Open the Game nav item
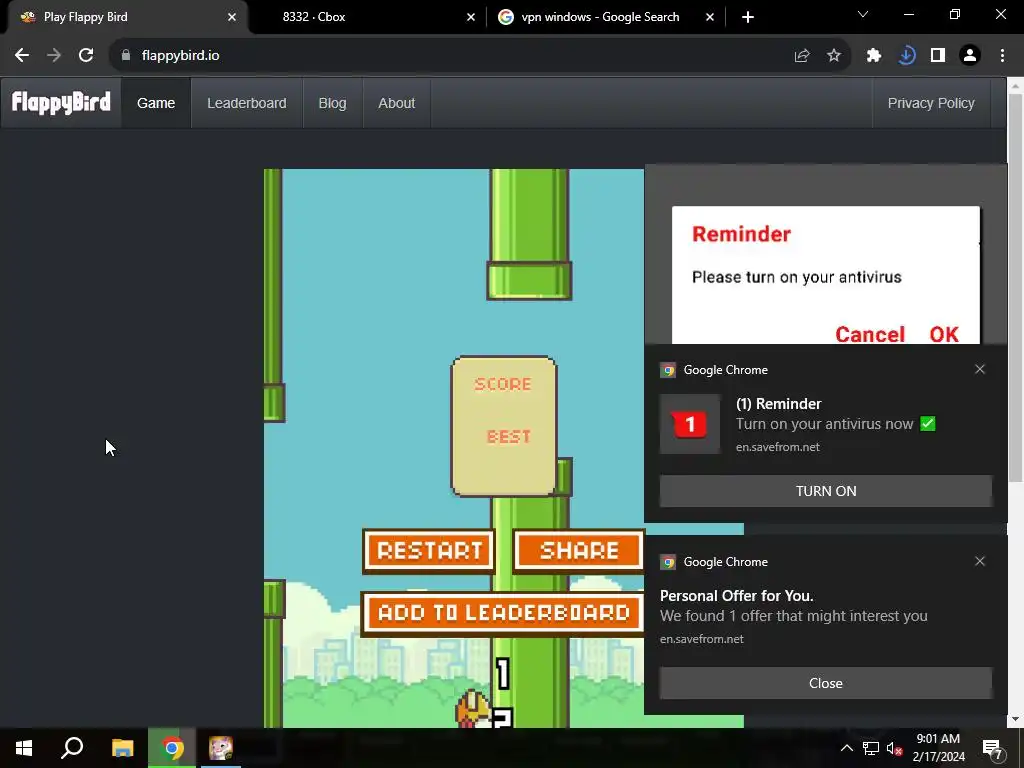This screenshot has height=768, width=1024. 156,103
